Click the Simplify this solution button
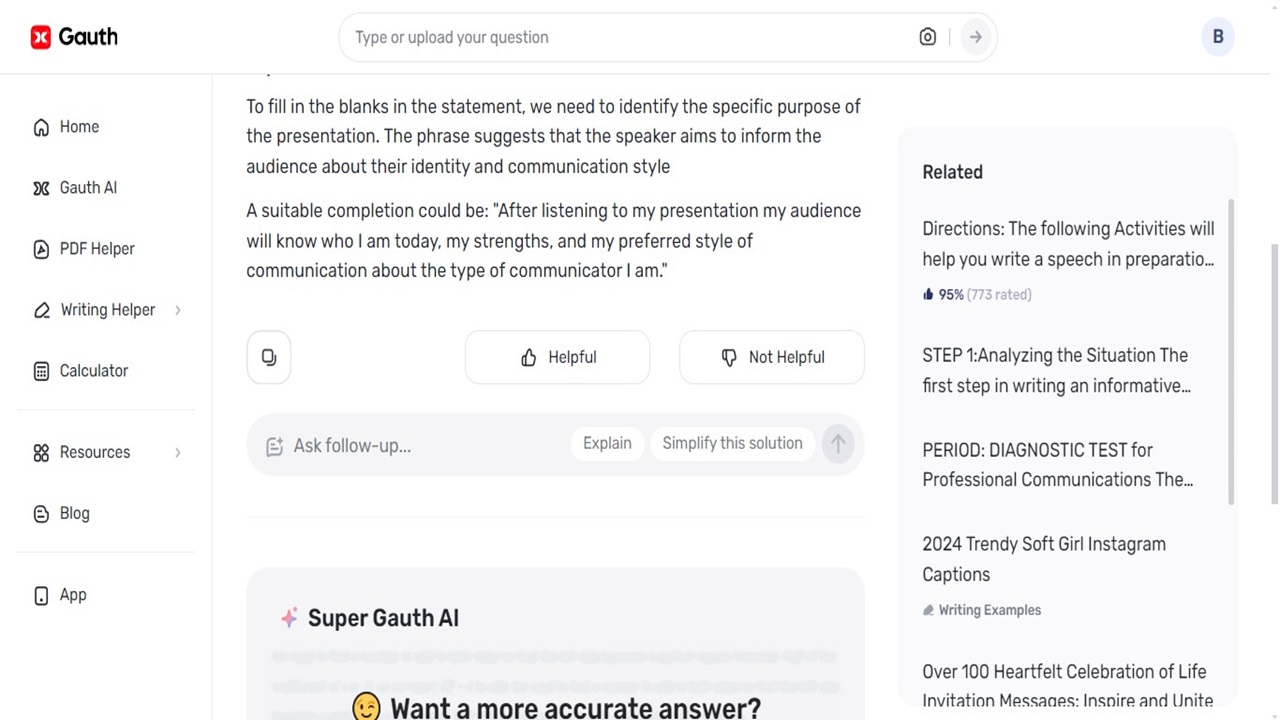The height and width of the screenshot is (720, 1280). [732, 443]
